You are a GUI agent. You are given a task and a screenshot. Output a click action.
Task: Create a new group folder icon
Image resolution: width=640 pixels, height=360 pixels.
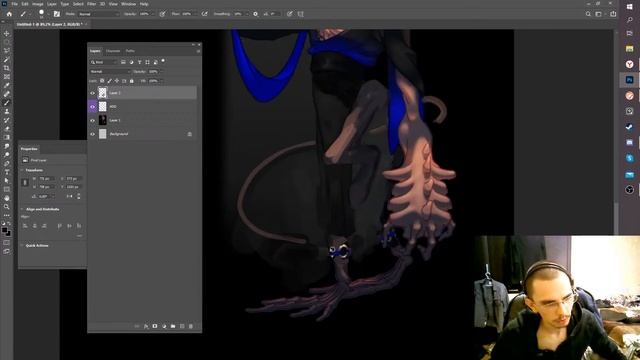(x=173, y=326)
